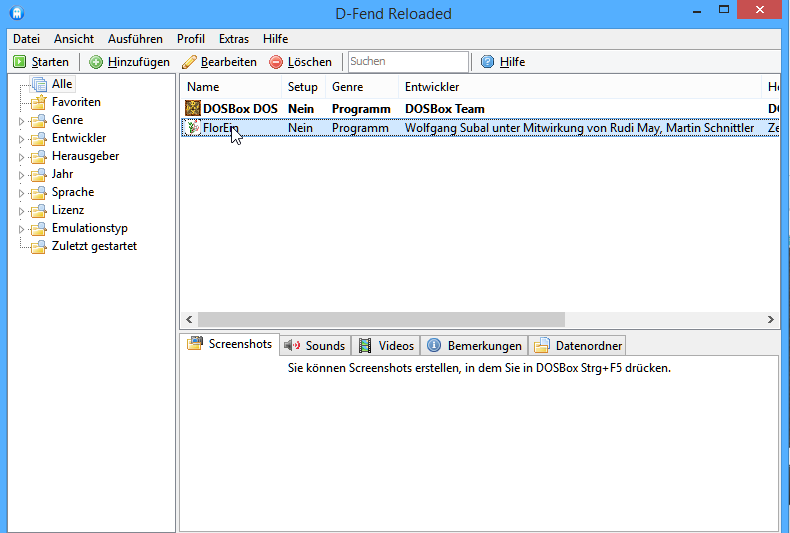Expand the Lizenz tree node
This screenshot has width=790, height=533.
pyautogui.click(x=21, y=212)
